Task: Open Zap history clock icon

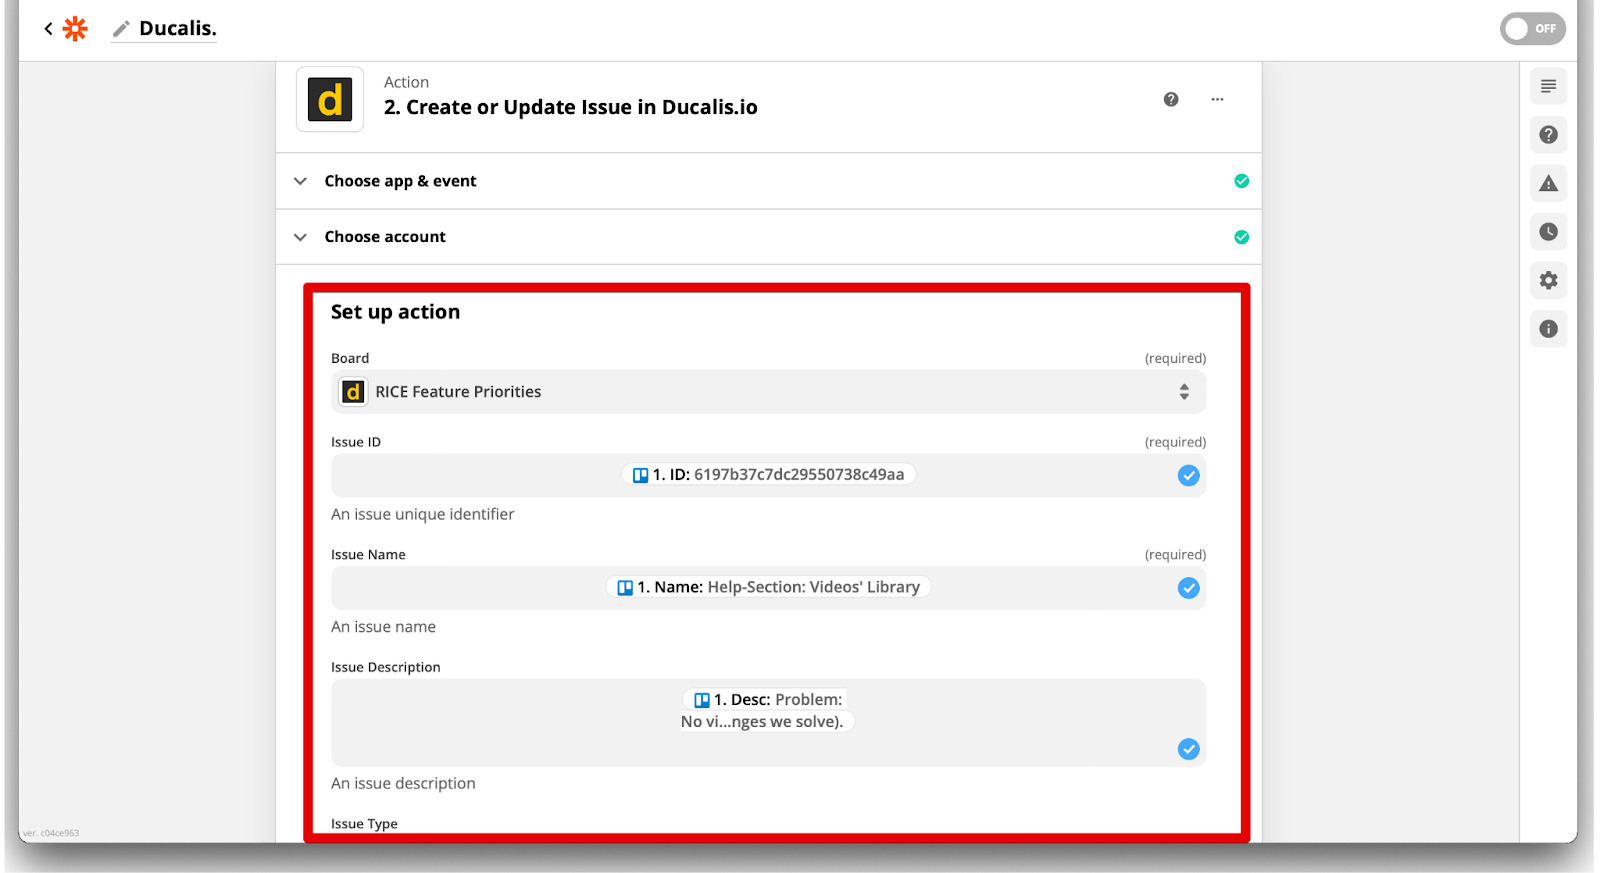Action: (1548, 232)
